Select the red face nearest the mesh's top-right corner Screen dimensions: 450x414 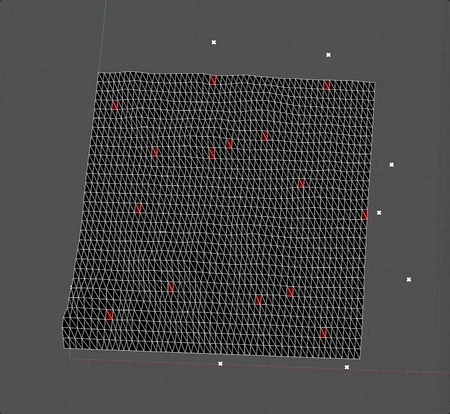click(x=327, y=86)
